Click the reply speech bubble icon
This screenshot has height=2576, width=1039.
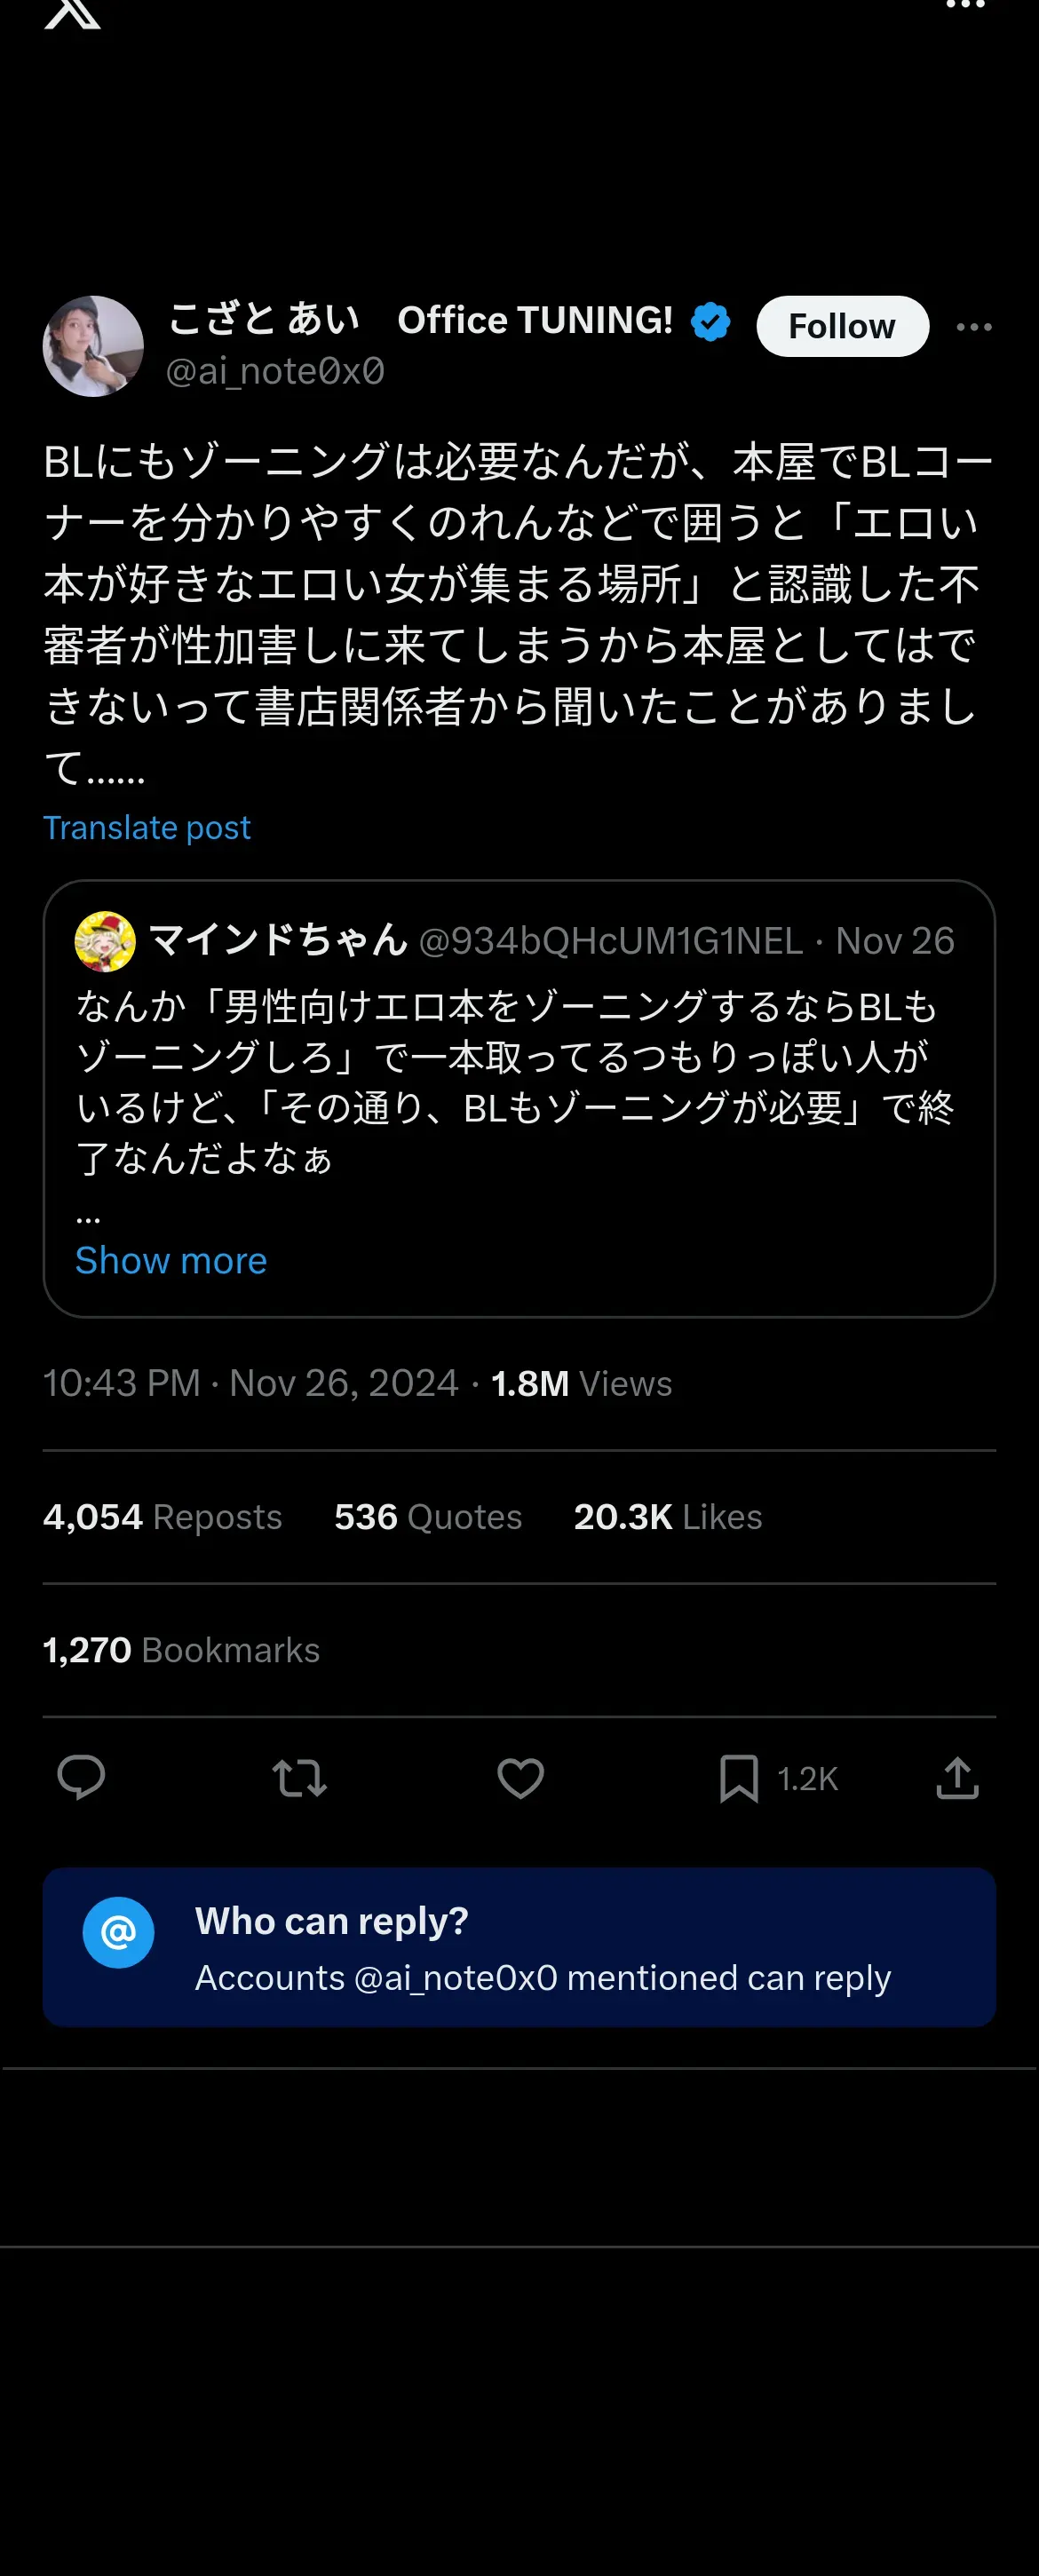pyautogui.click(x=81, y=1778)
